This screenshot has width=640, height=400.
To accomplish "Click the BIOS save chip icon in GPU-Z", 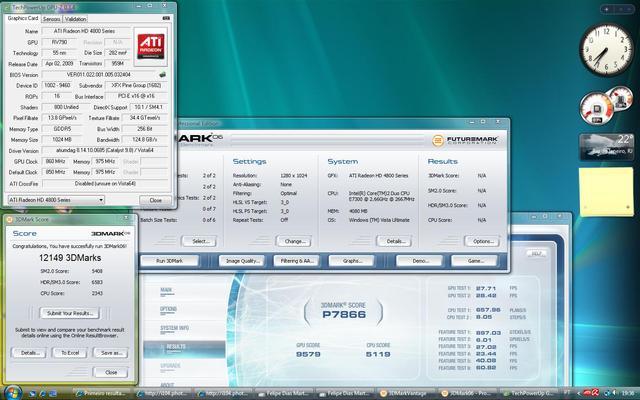I will [x=162, y=75].
